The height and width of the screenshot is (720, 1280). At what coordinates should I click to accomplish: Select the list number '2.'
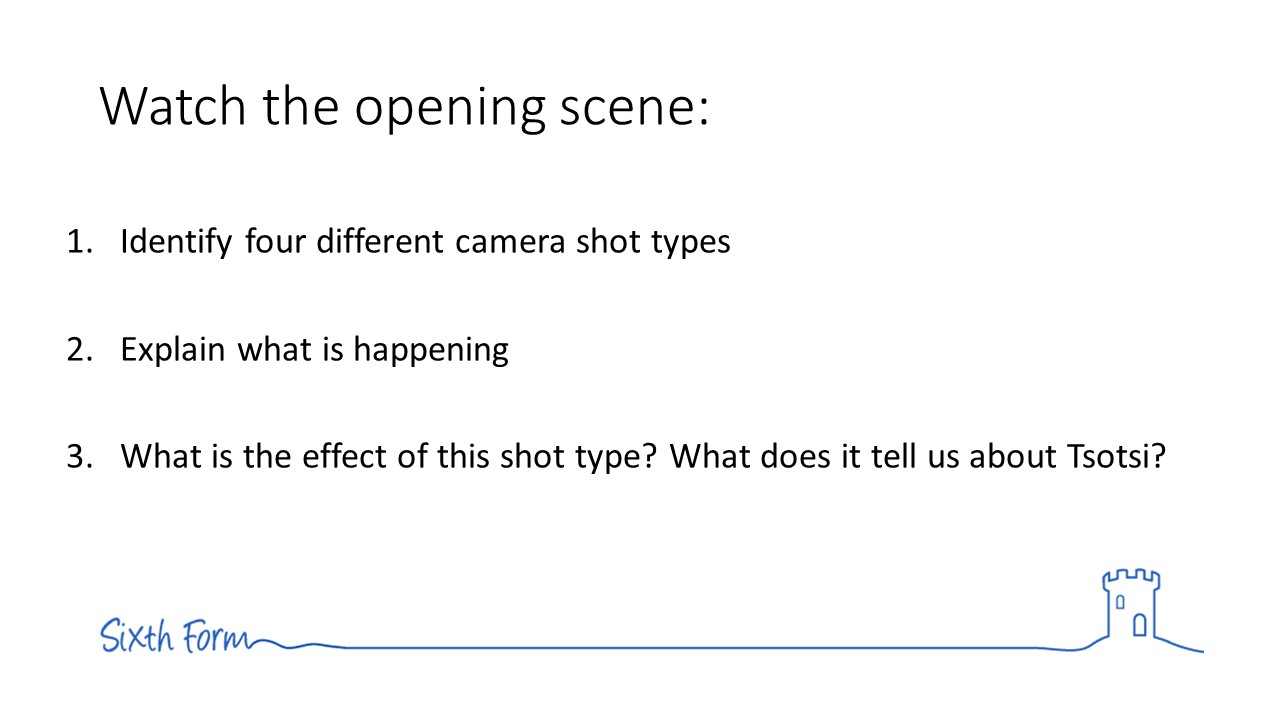coord(79,350)
